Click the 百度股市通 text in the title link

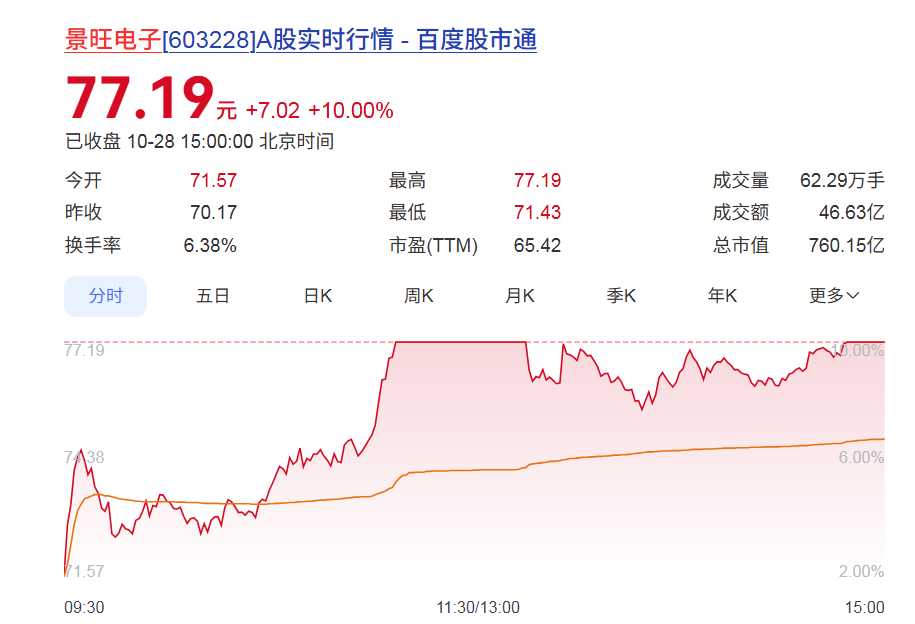coord(476,40)
